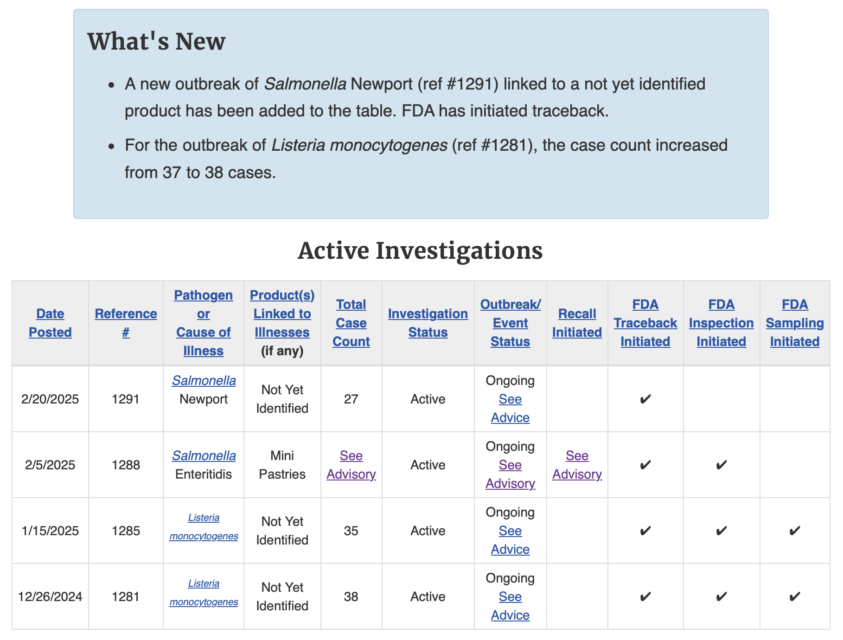
Task: Click traceback checkmark in row 1285
Action: [645, 531]
